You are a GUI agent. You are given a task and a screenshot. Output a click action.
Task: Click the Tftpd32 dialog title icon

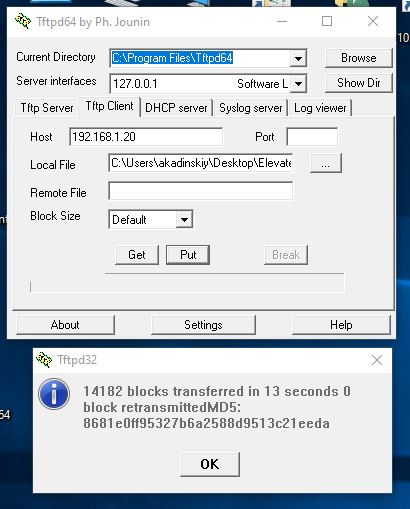[44, 360]
